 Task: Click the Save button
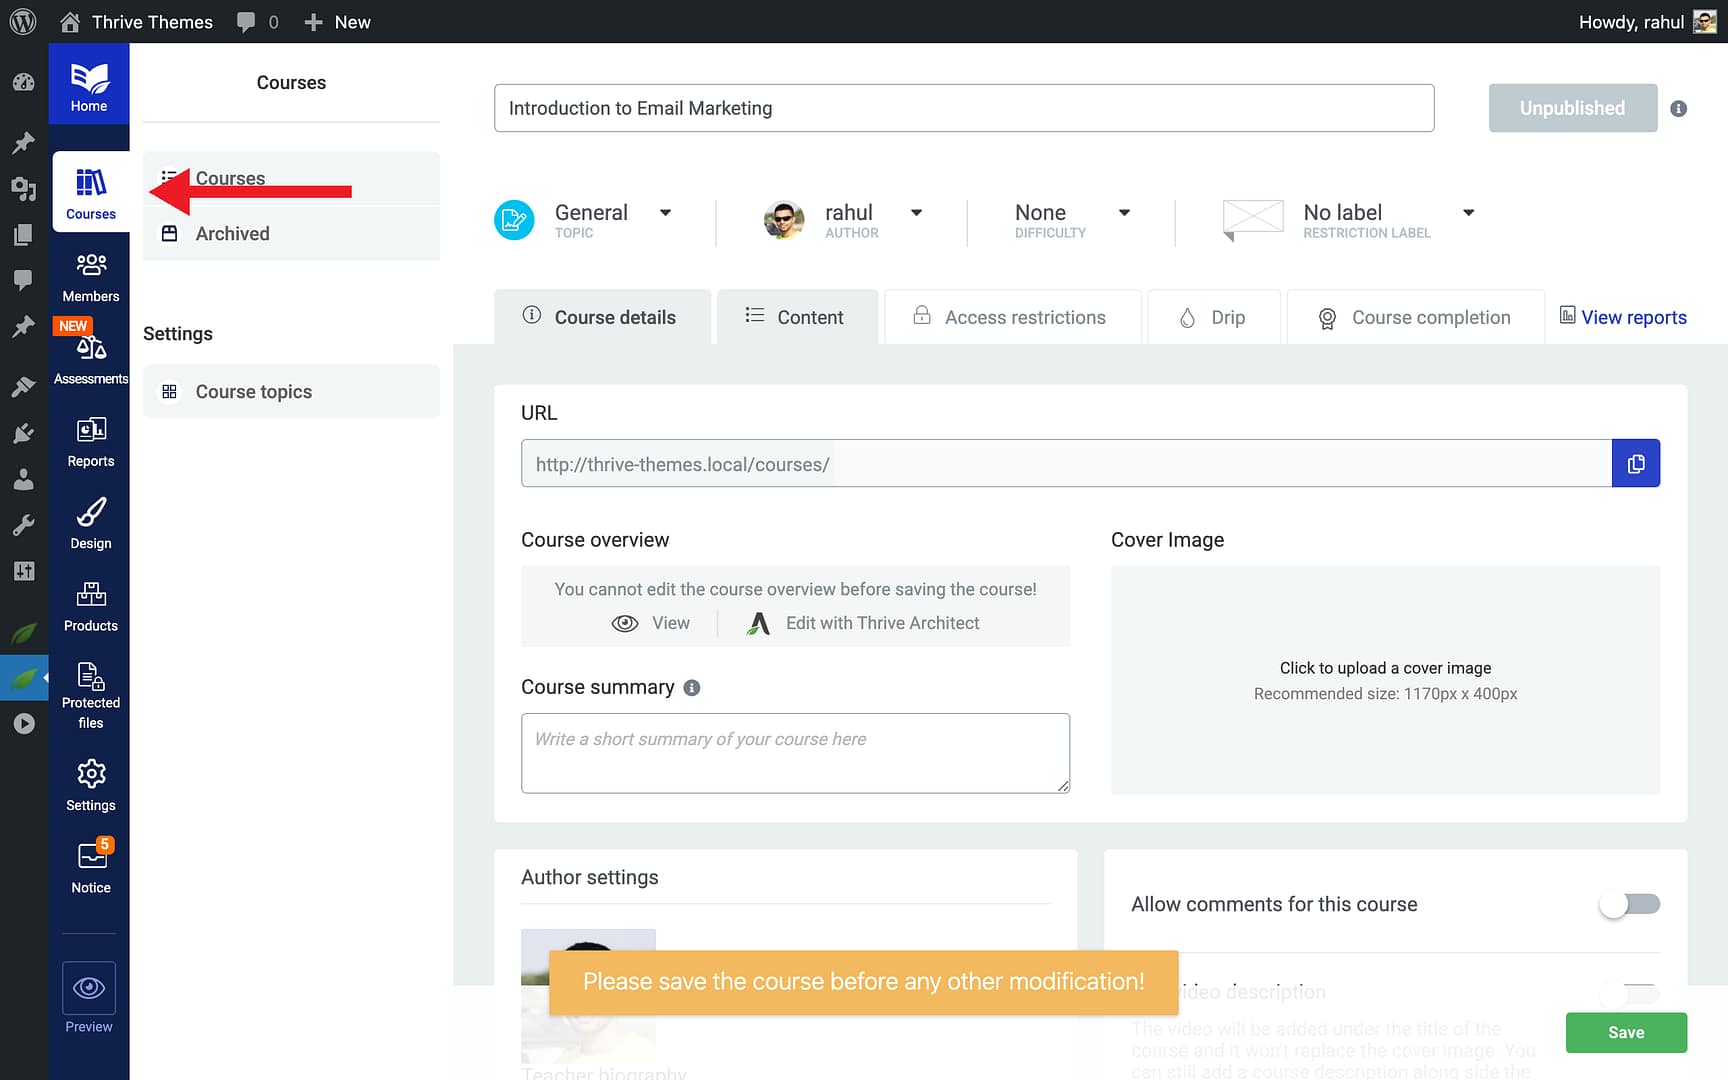(x=1626, y=1032)
